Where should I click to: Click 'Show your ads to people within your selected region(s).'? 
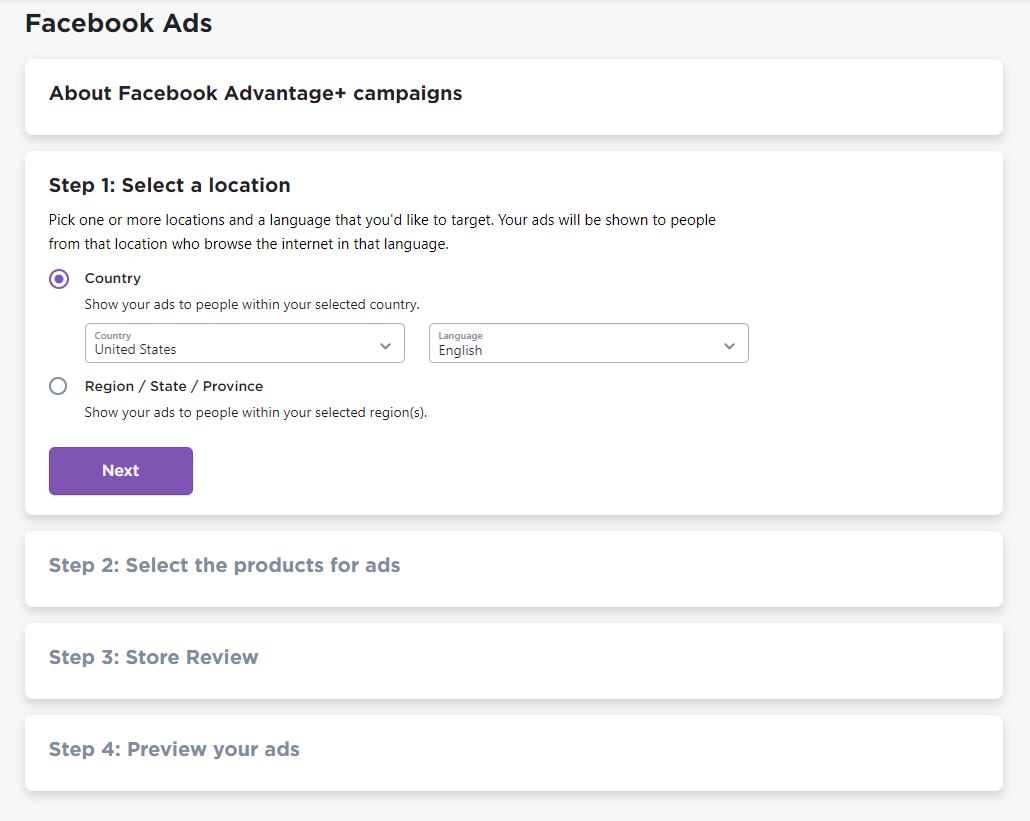256,412
